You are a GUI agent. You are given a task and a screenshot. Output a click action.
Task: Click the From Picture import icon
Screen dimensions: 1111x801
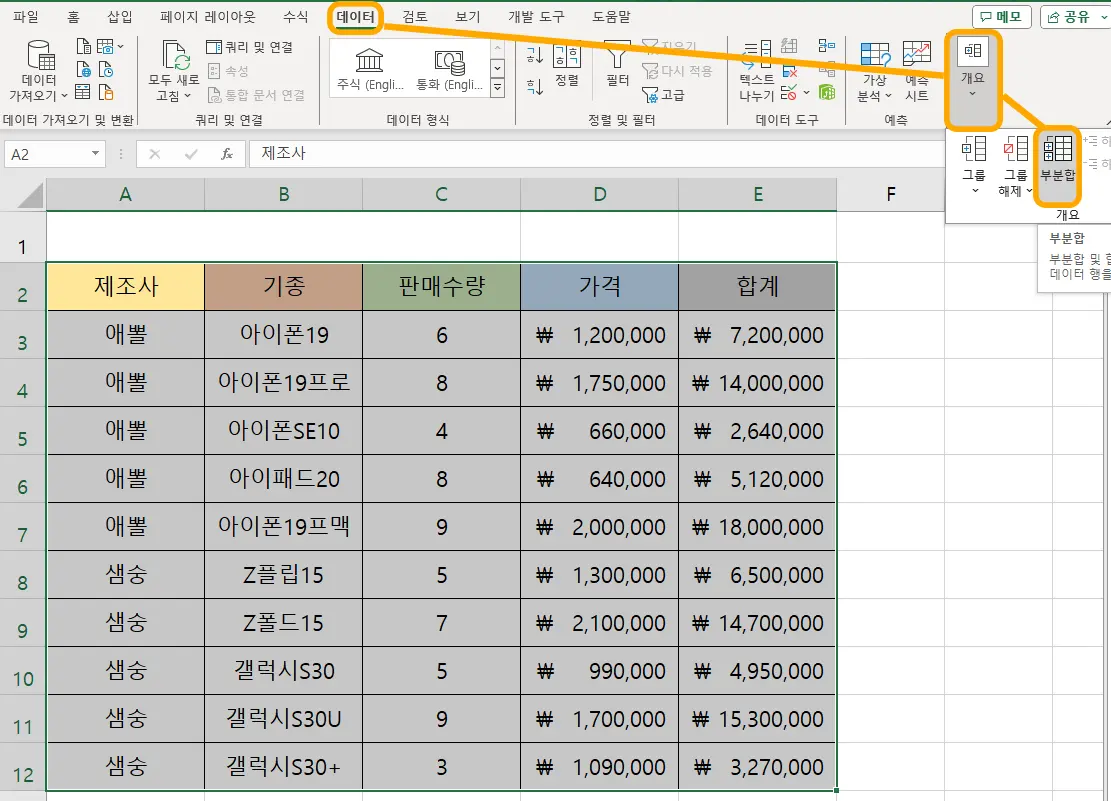pos(105,47)
